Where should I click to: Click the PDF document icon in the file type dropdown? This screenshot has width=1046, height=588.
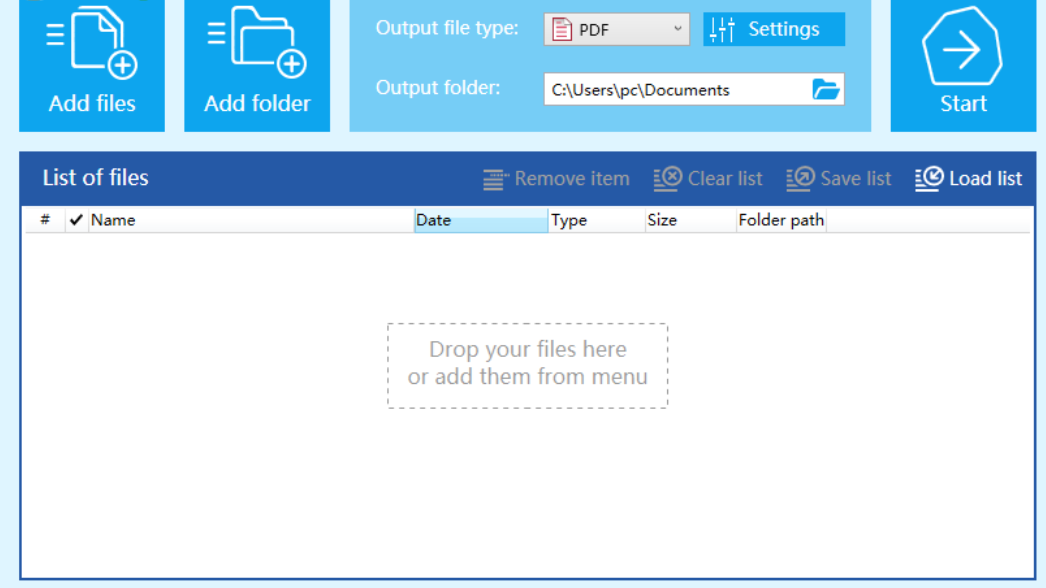(x=562, y=29)
